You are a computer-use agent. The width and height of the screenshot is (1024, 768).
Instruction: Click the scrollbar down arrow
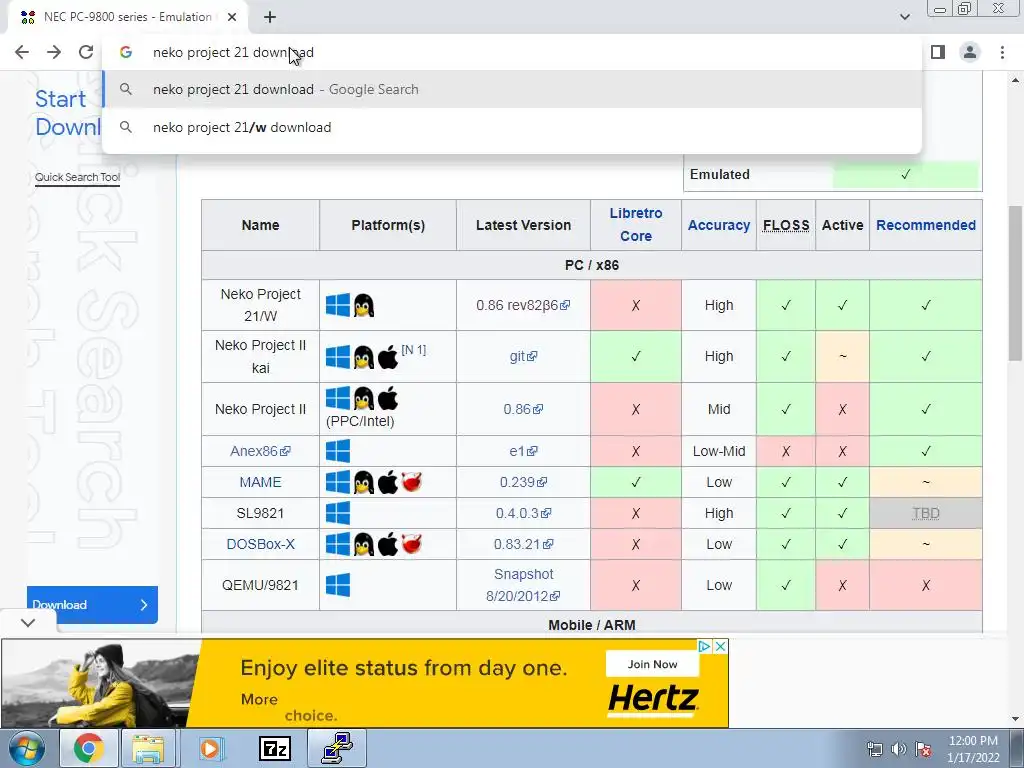[1016, 719]
